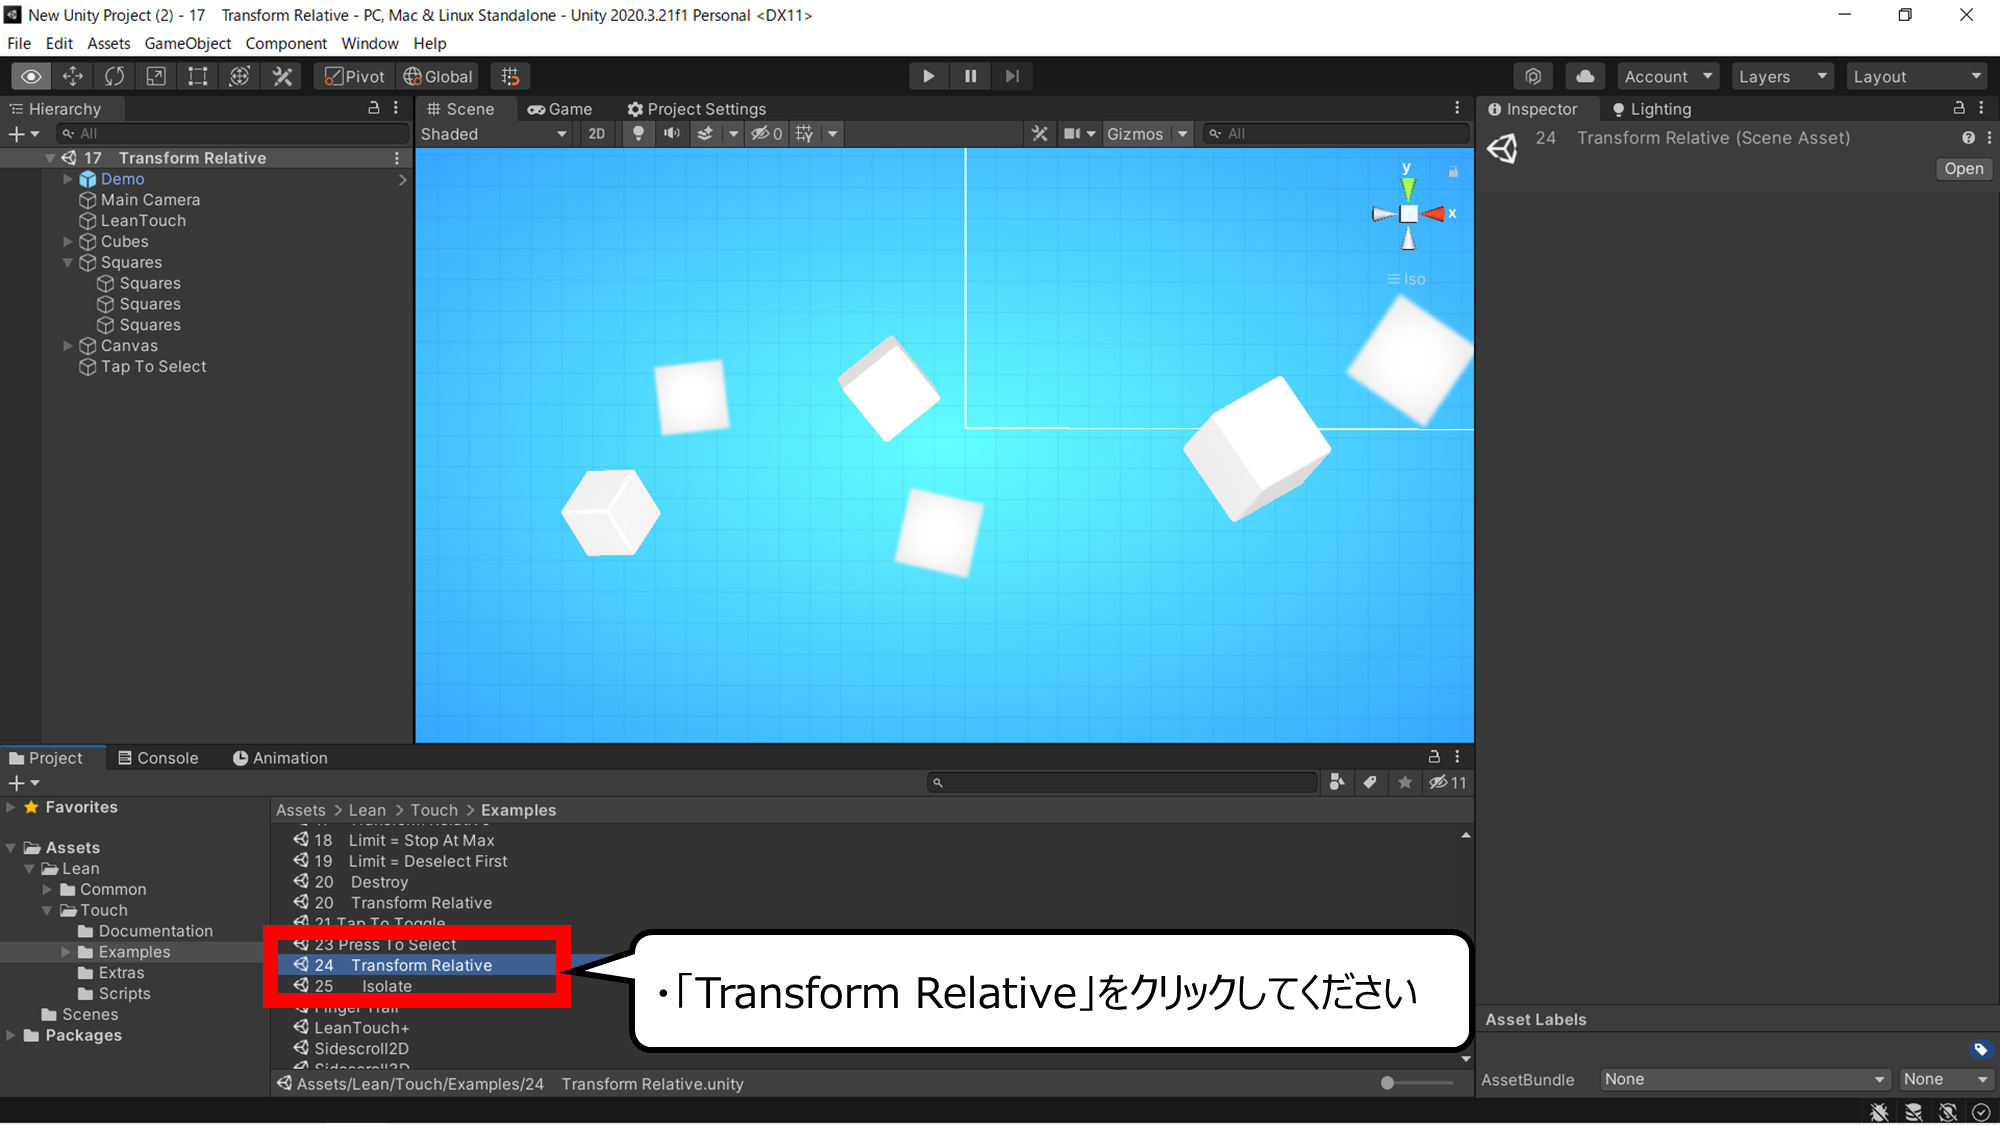The height and width of the screenshot is (1125, 2000).
Task: Click the Step frame button
Action: 1012,76
